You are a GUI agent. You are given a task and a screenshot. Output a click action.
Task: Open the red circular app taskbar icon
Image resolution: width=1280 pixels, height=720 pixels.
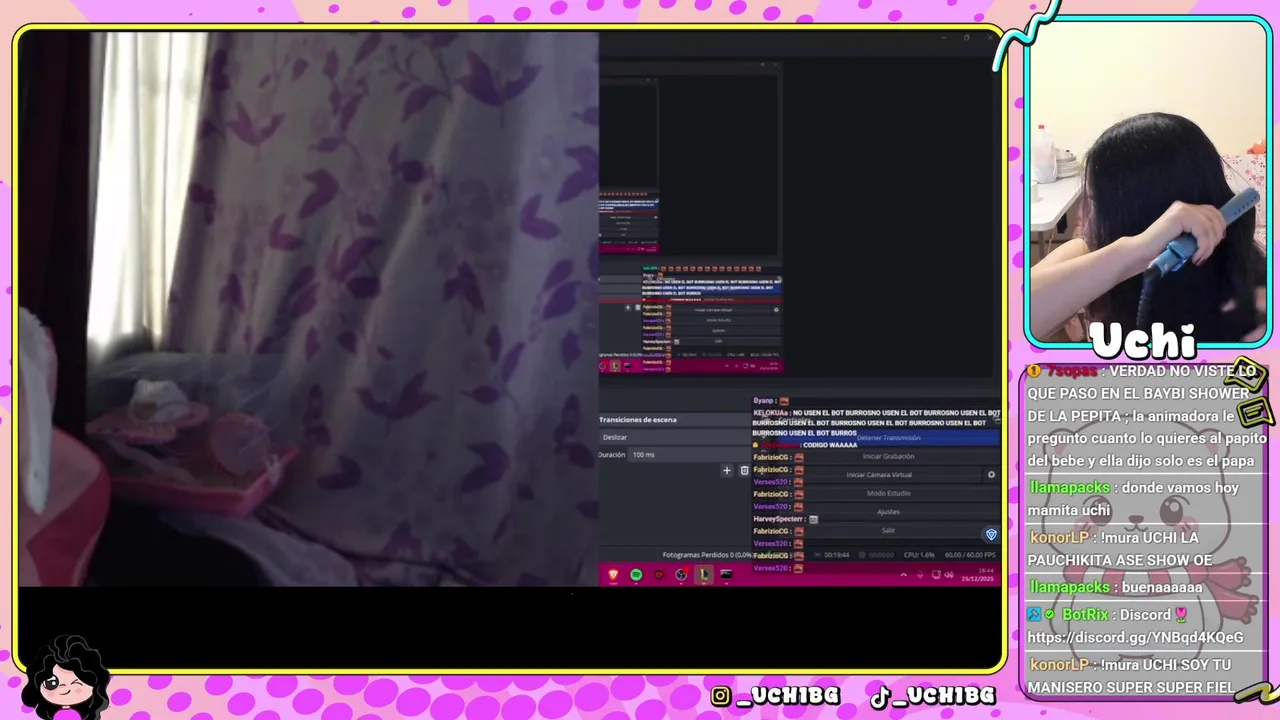[x=659, y=575]
